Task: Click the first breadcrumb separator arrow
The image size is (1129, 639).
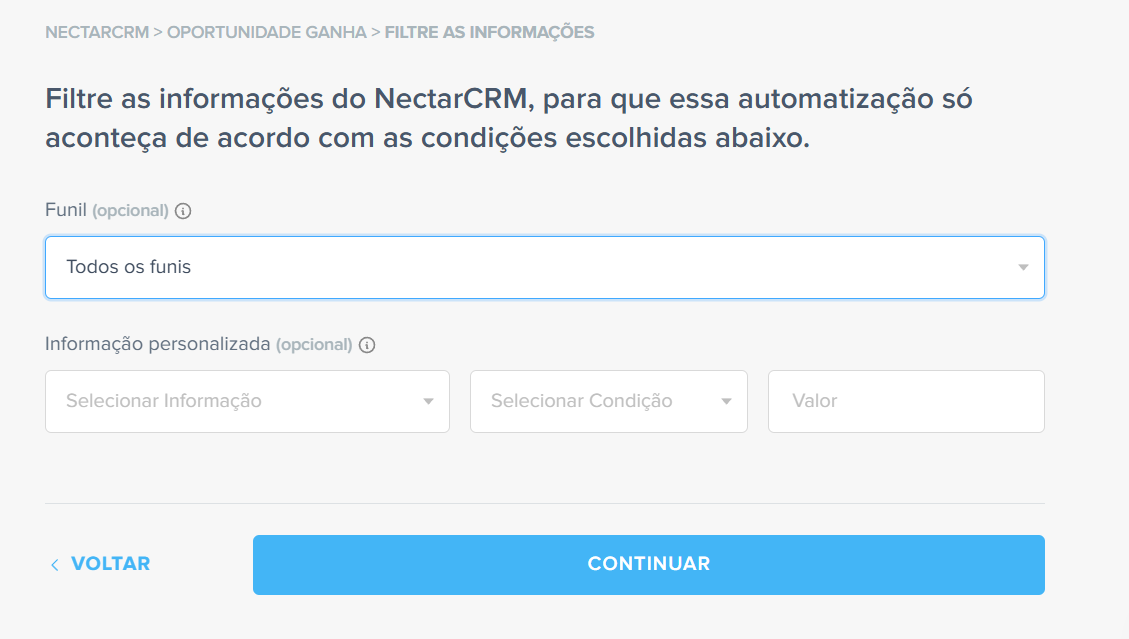Action: [x=158, y=32]
